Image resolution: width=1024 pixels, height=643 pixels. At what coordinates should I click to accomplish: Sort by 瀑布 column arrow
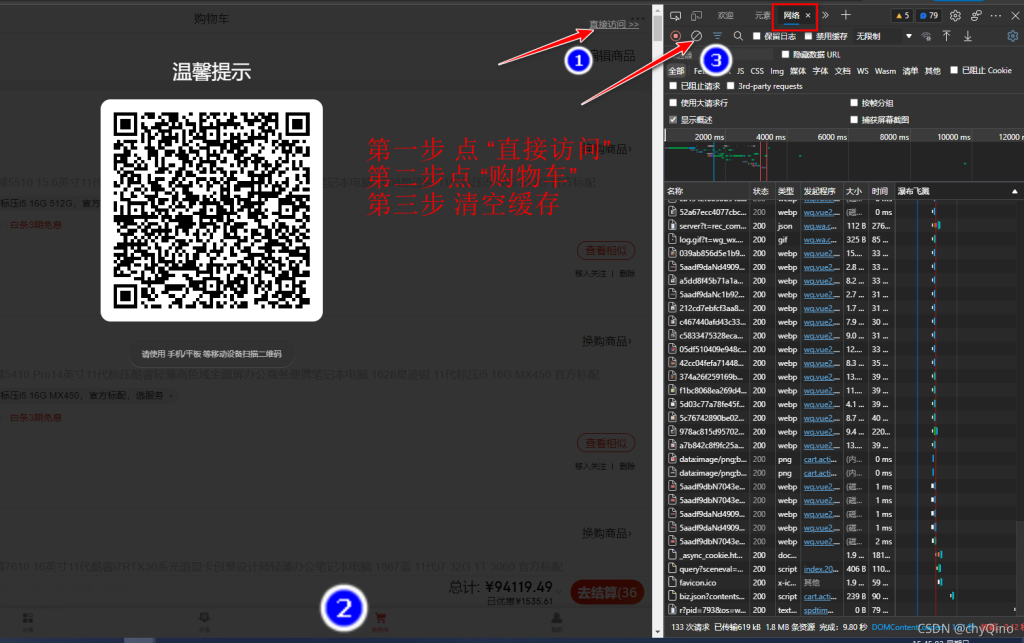point(1014,191)
